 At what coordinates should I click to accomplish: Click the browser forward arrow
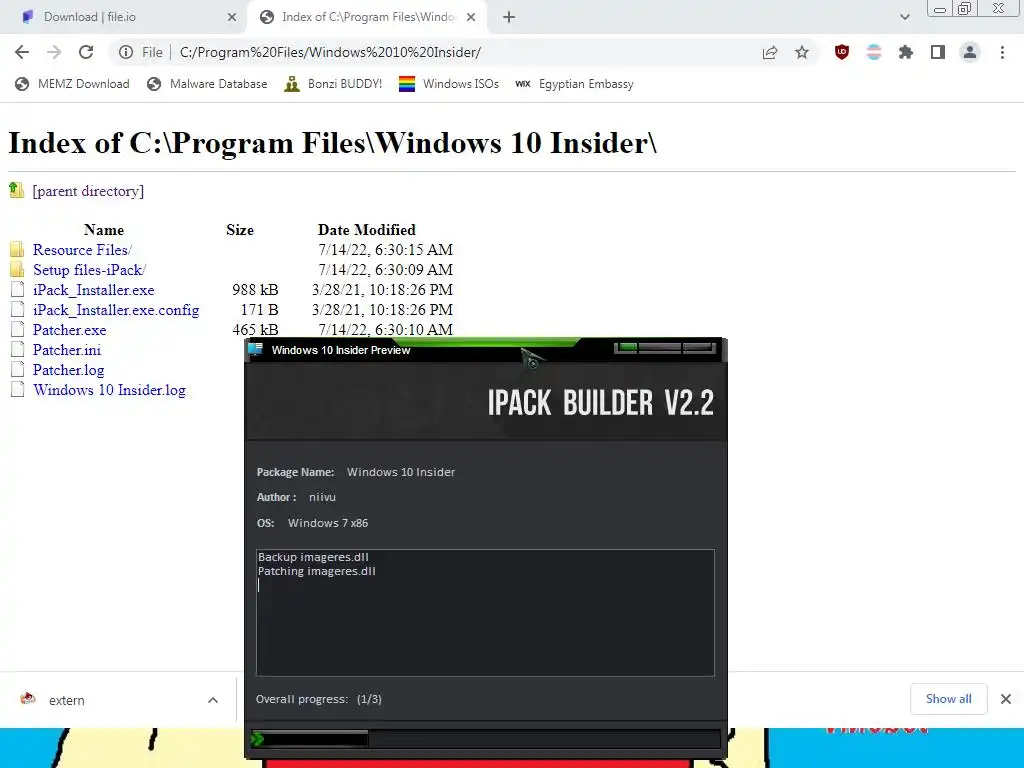[x=54, y=52]
